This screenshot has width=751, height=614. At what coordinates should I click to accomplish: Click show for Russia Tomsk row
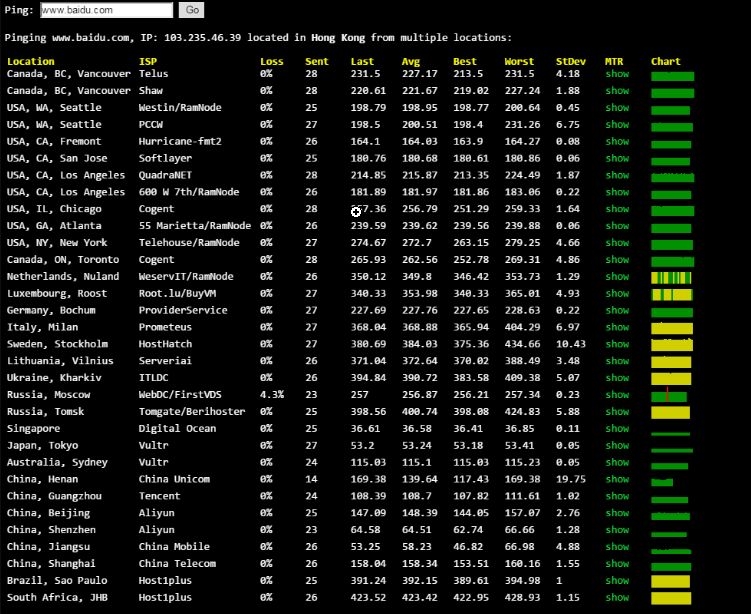click(x=617, y=411)
